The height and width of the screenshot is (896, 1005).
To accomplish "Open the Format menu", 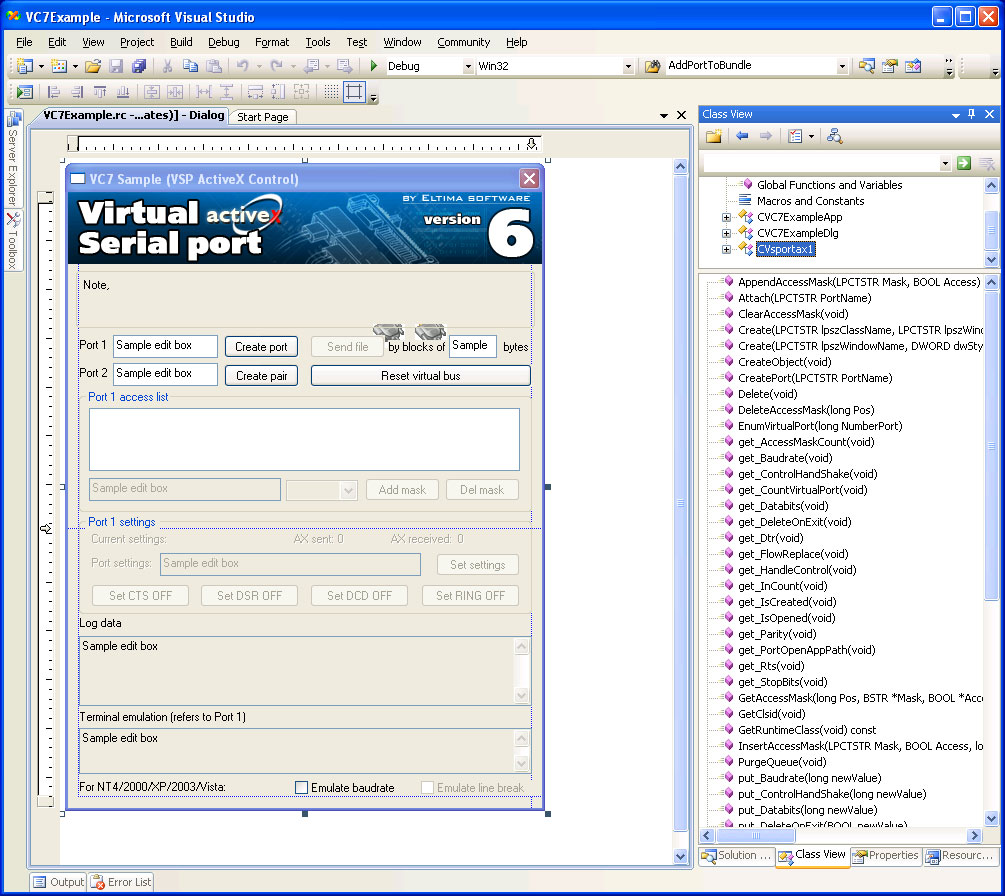I will coord(272,42).
